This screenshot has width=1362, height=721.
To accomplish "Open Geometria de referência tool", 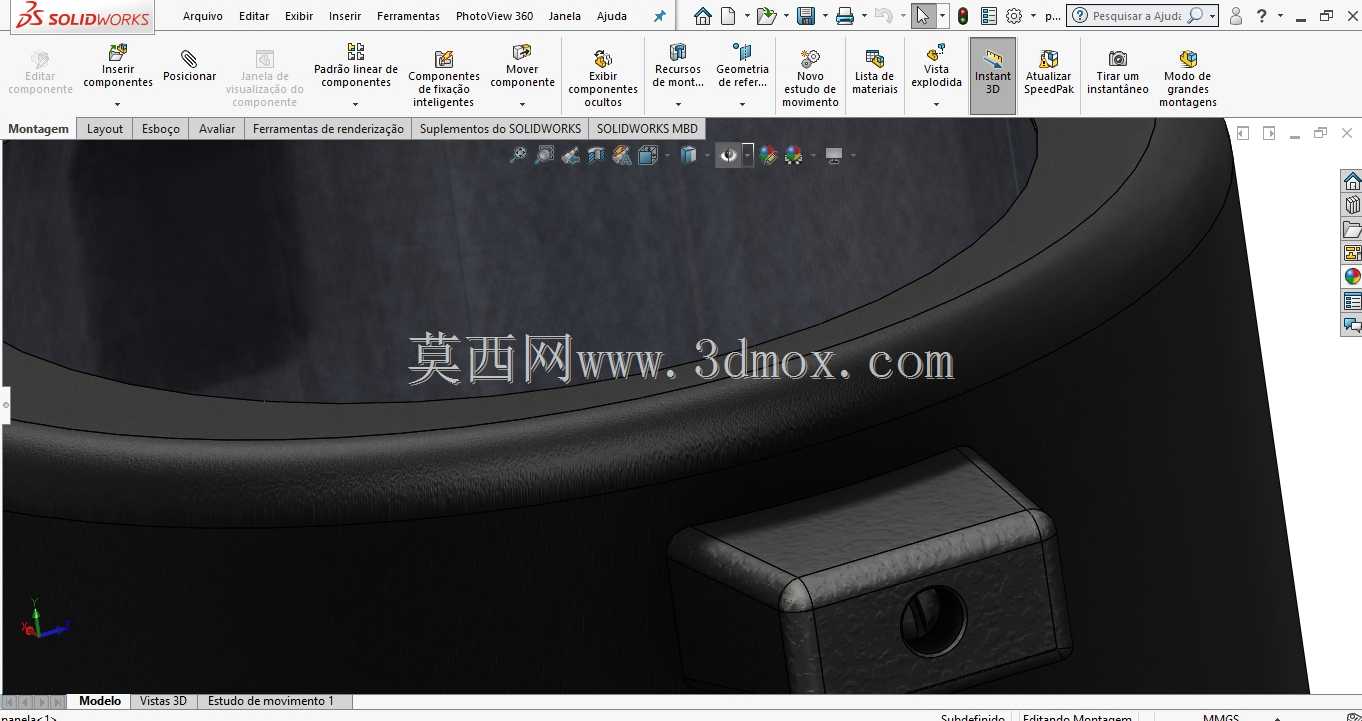I will point(742,67).
